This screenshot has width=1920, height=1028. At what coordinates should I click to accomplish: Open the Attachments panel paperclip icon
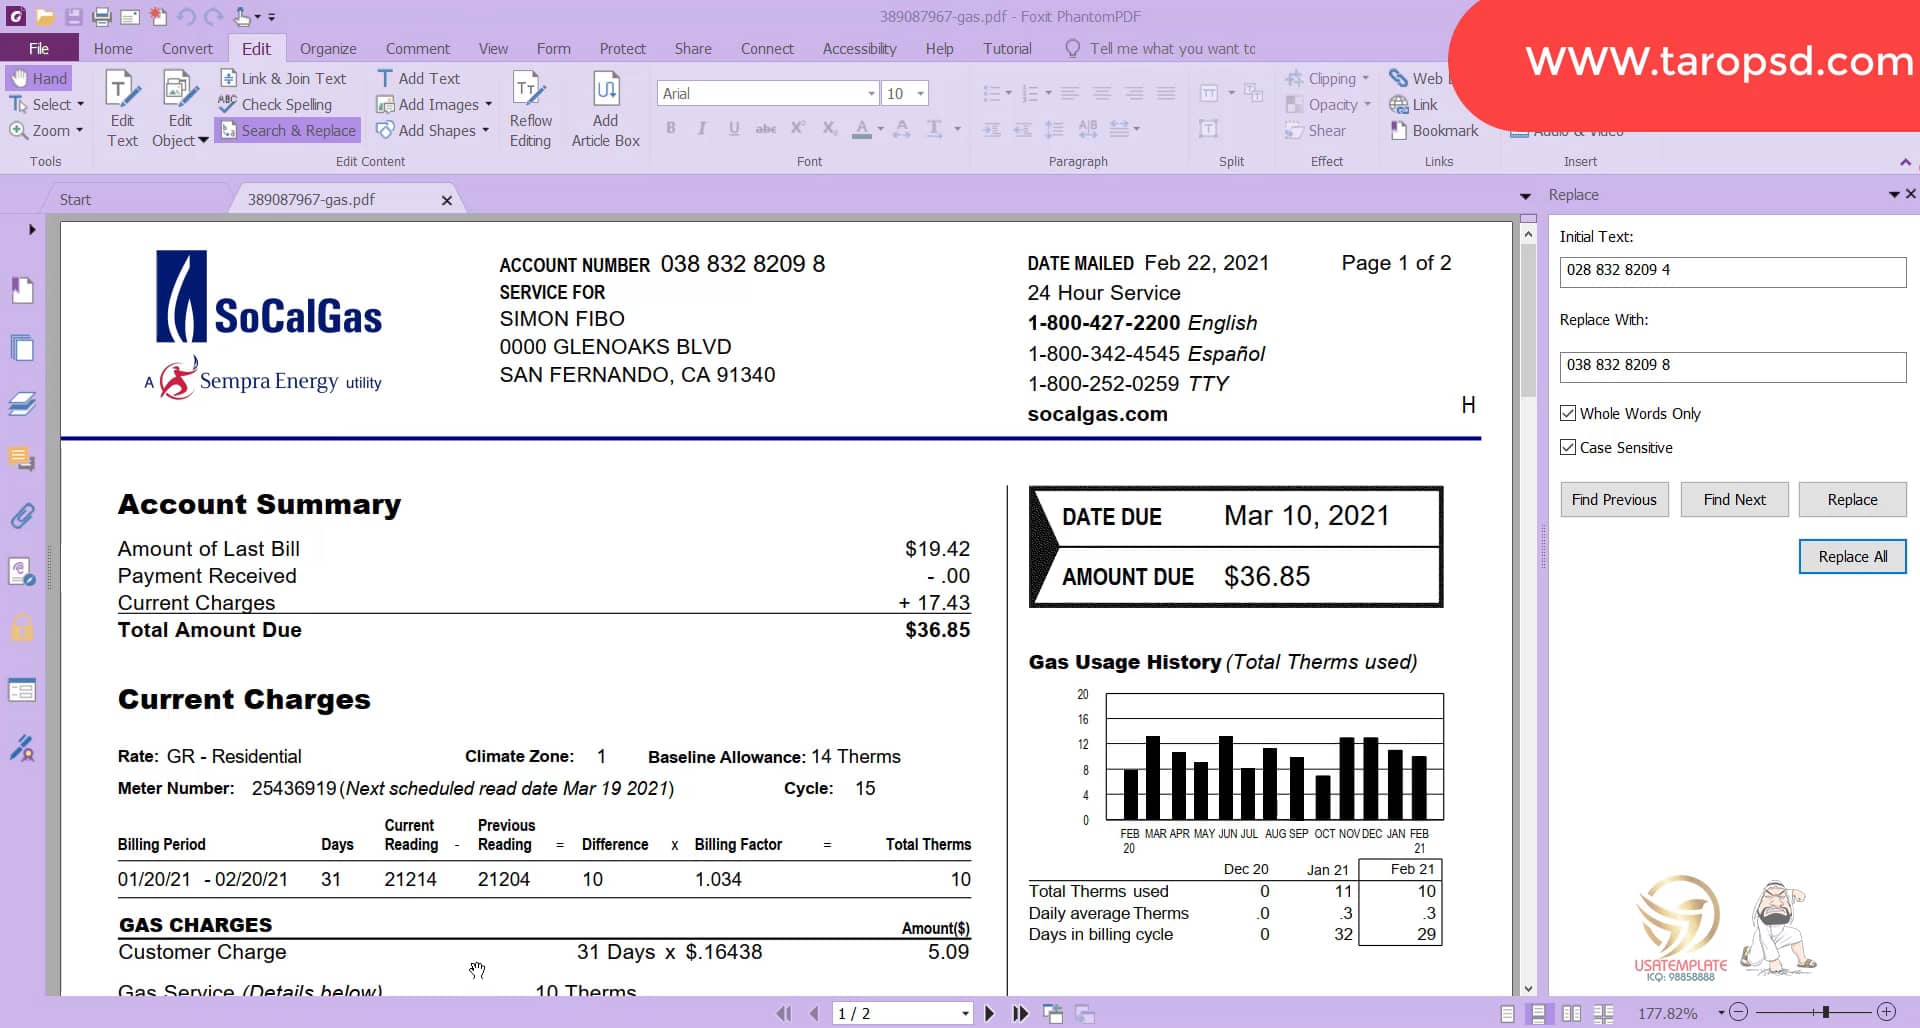22,516
